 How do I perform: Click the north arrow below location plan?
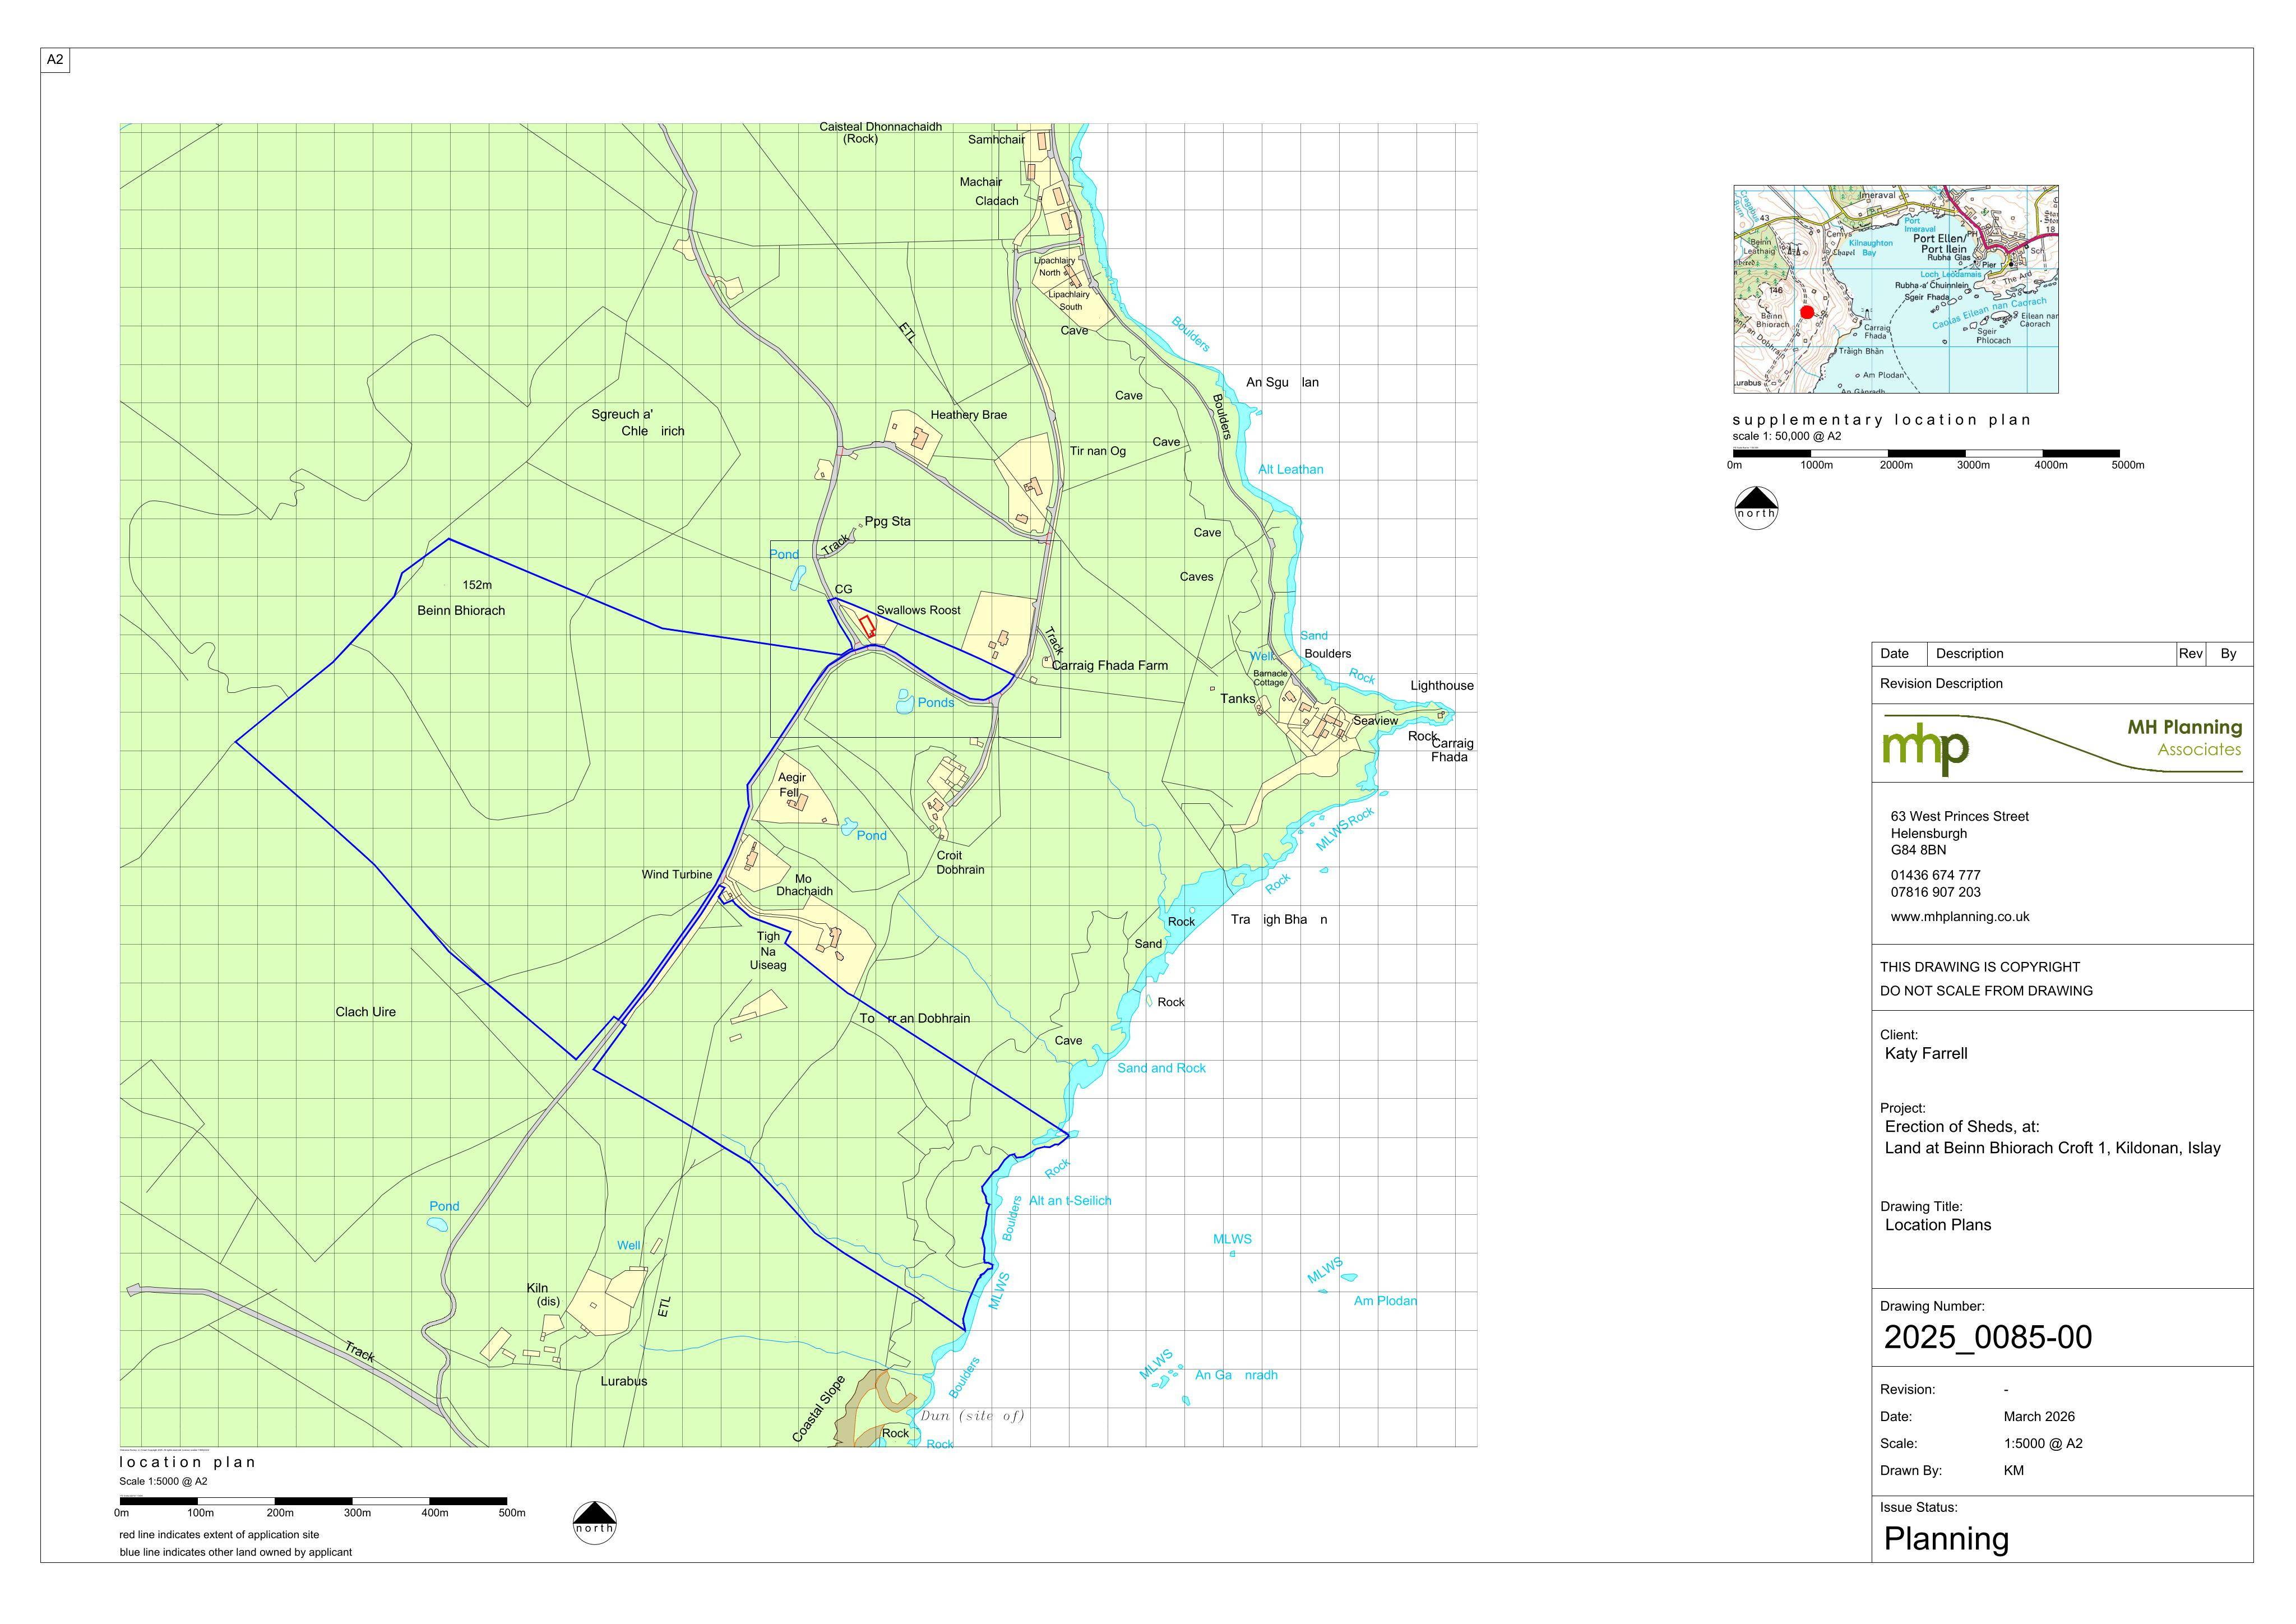coord(594,1522)
